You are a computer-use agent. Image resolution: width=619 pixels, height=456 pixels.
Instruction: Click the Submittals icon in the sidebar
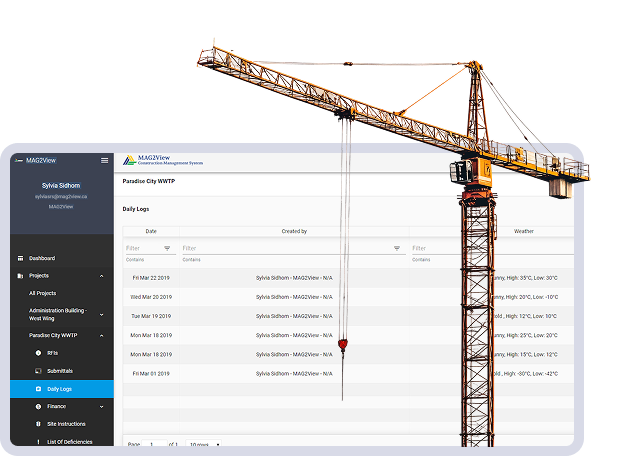pos(38,371)
